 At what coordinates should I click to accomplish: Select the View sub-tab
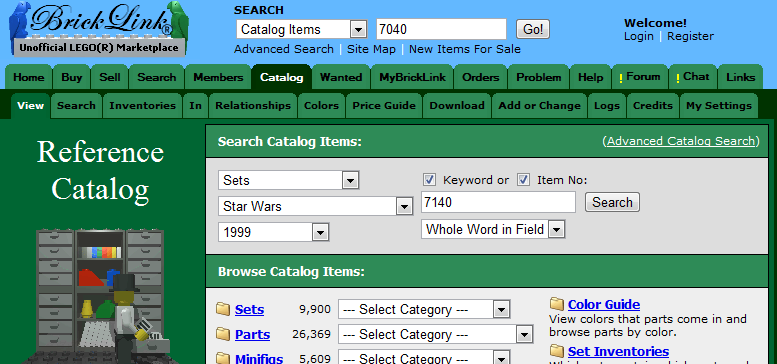tap(31, 105)
